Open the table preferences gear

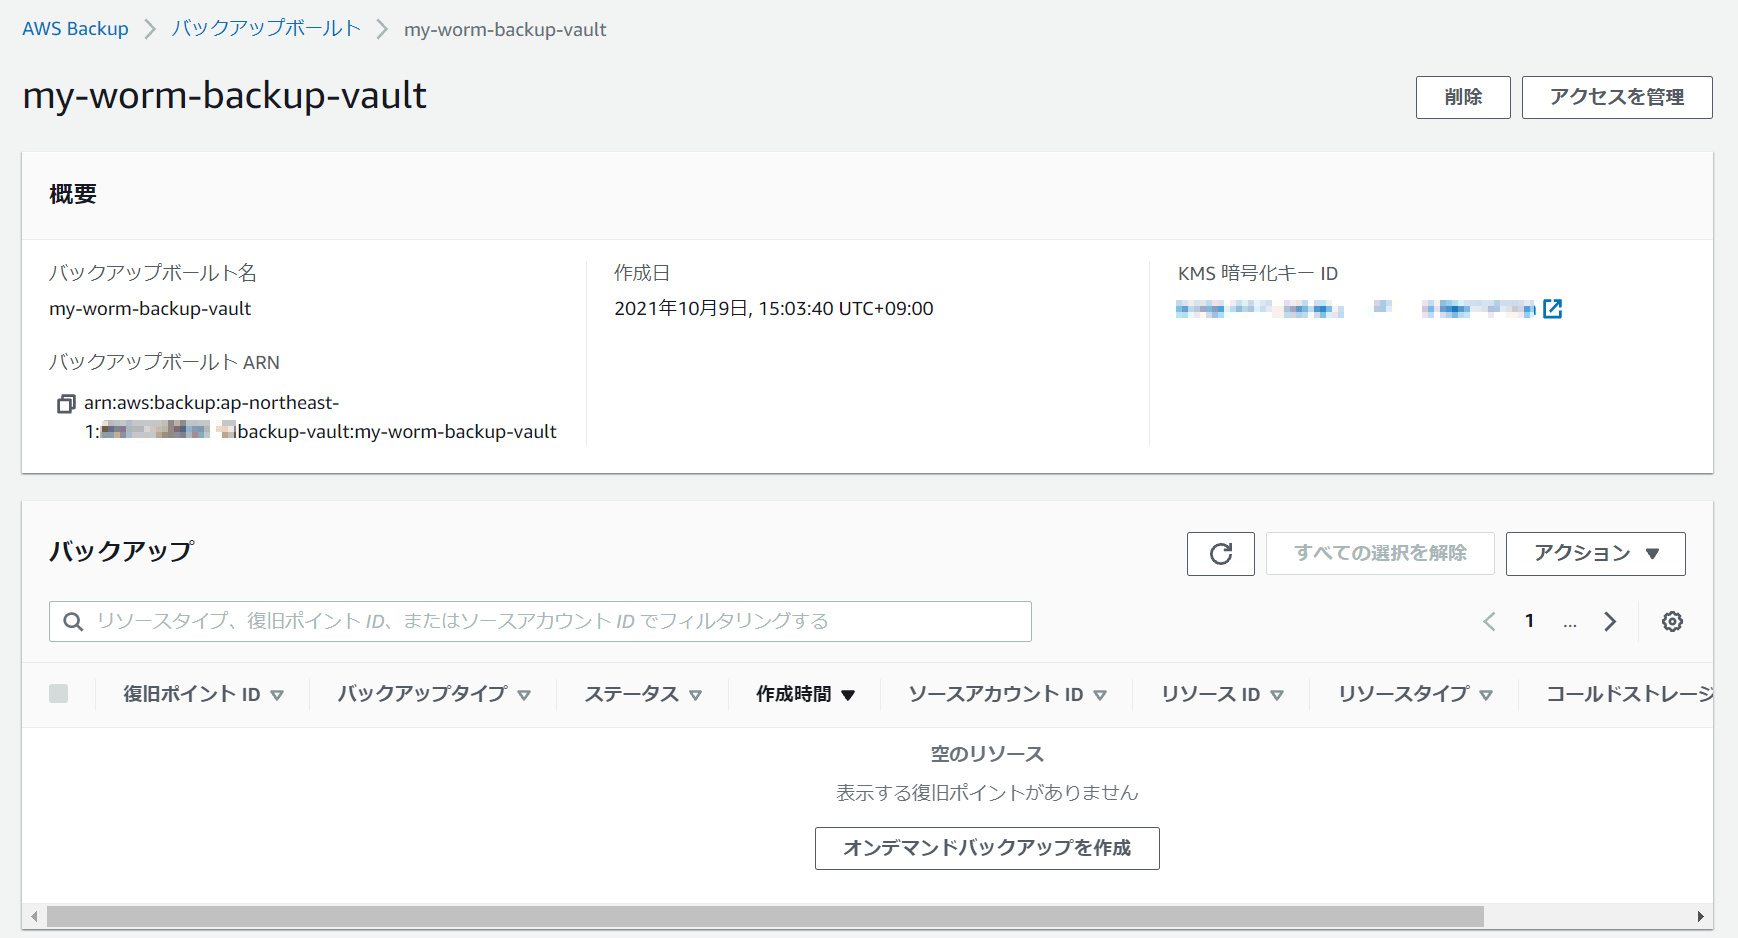point(1672,621)
